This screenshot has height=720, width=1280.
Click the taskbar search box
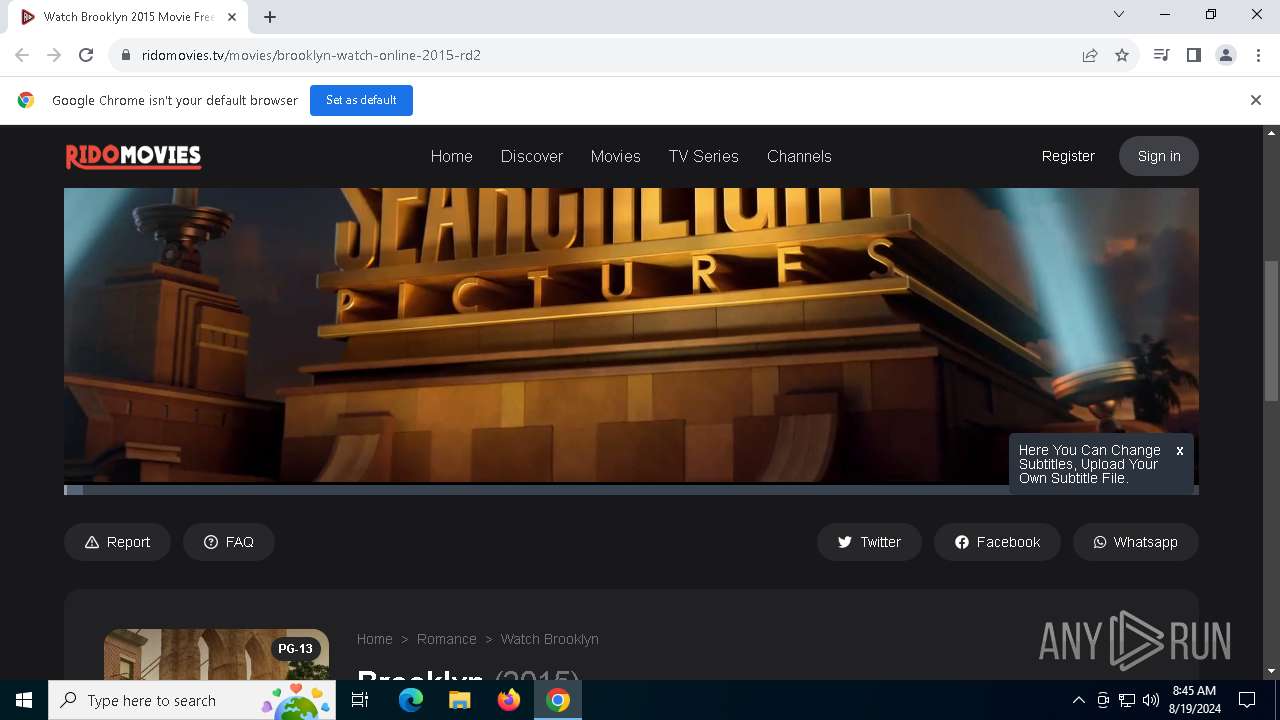pyautogui.click(x=191, y=700)
